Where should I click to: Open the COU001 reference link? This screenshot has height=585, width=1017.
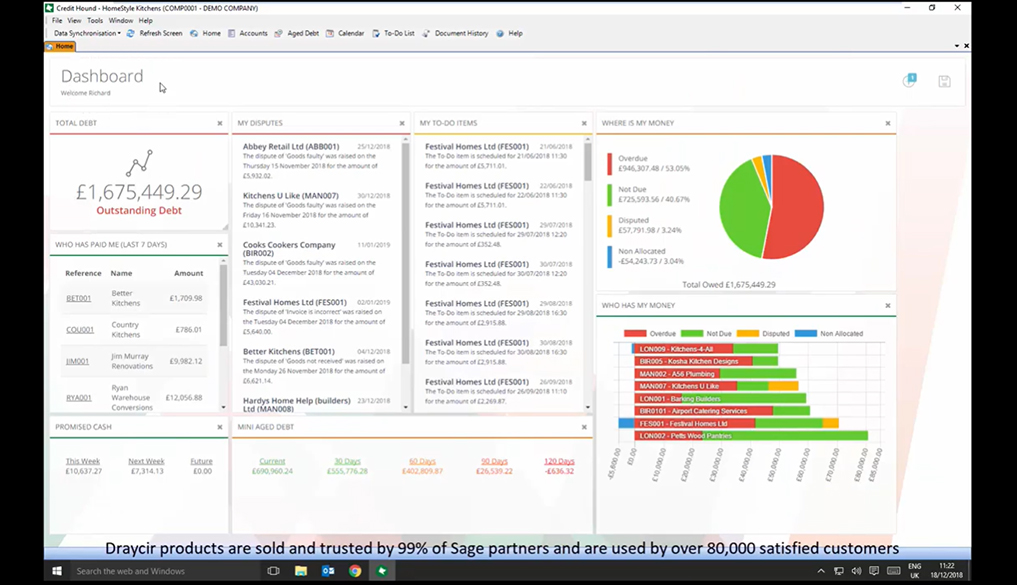click(x=80, y=329)
